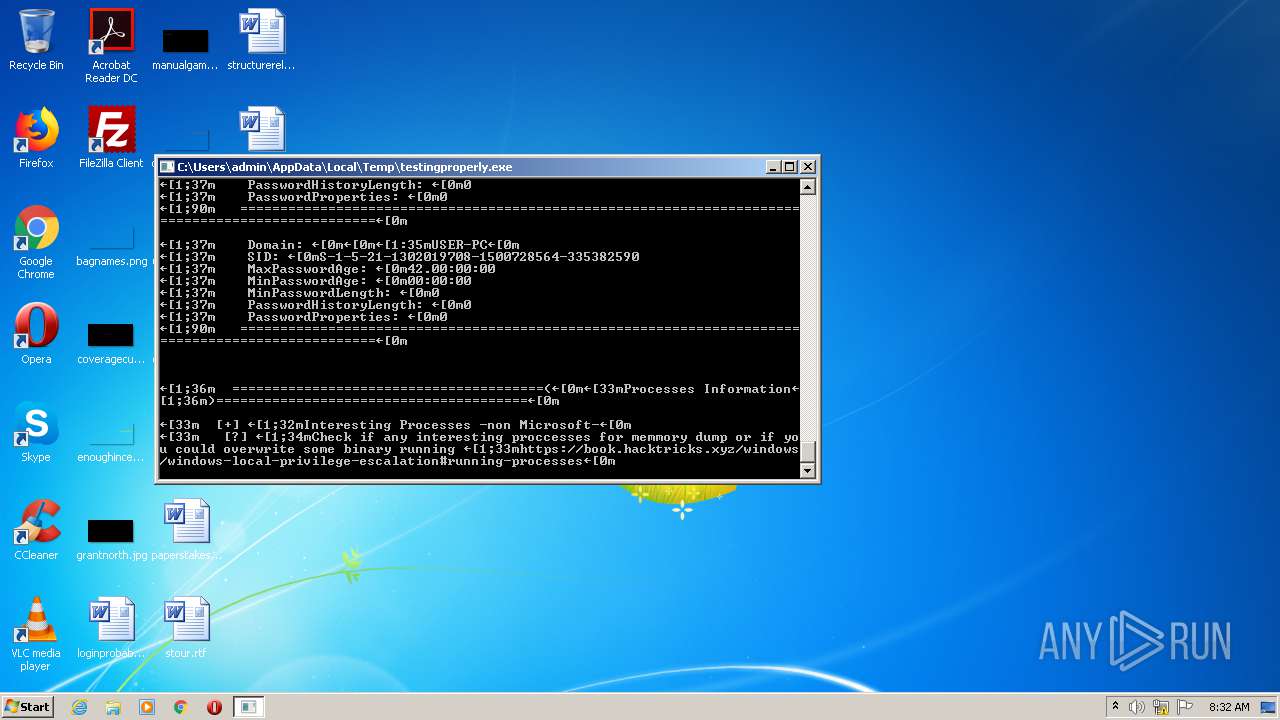Close the testingproperly.exe console window
Screen dimensions: 1280x720
click(x=808, y=167)
